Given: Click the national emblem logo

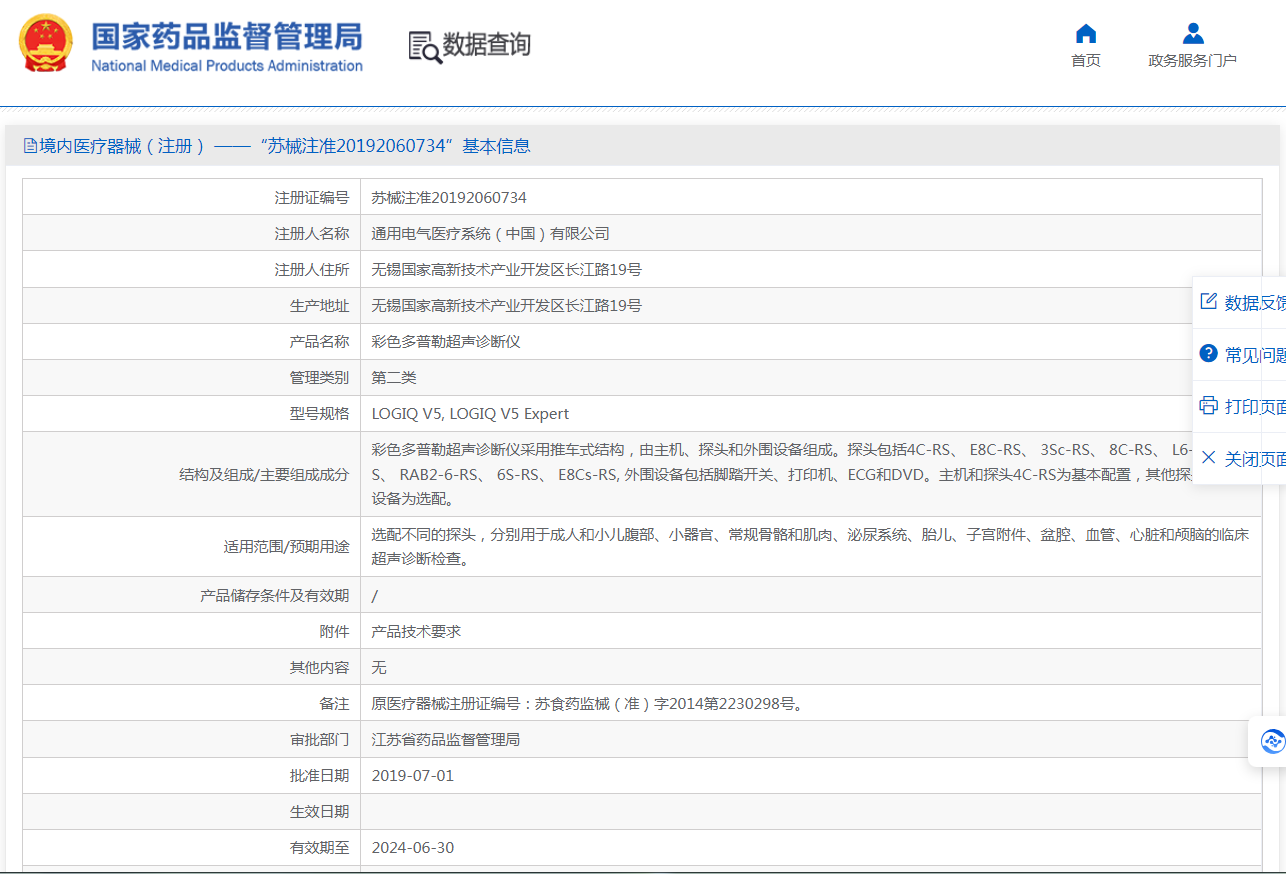Looking at the screenshot, I should pyautogui.click(x=46, y=44).
